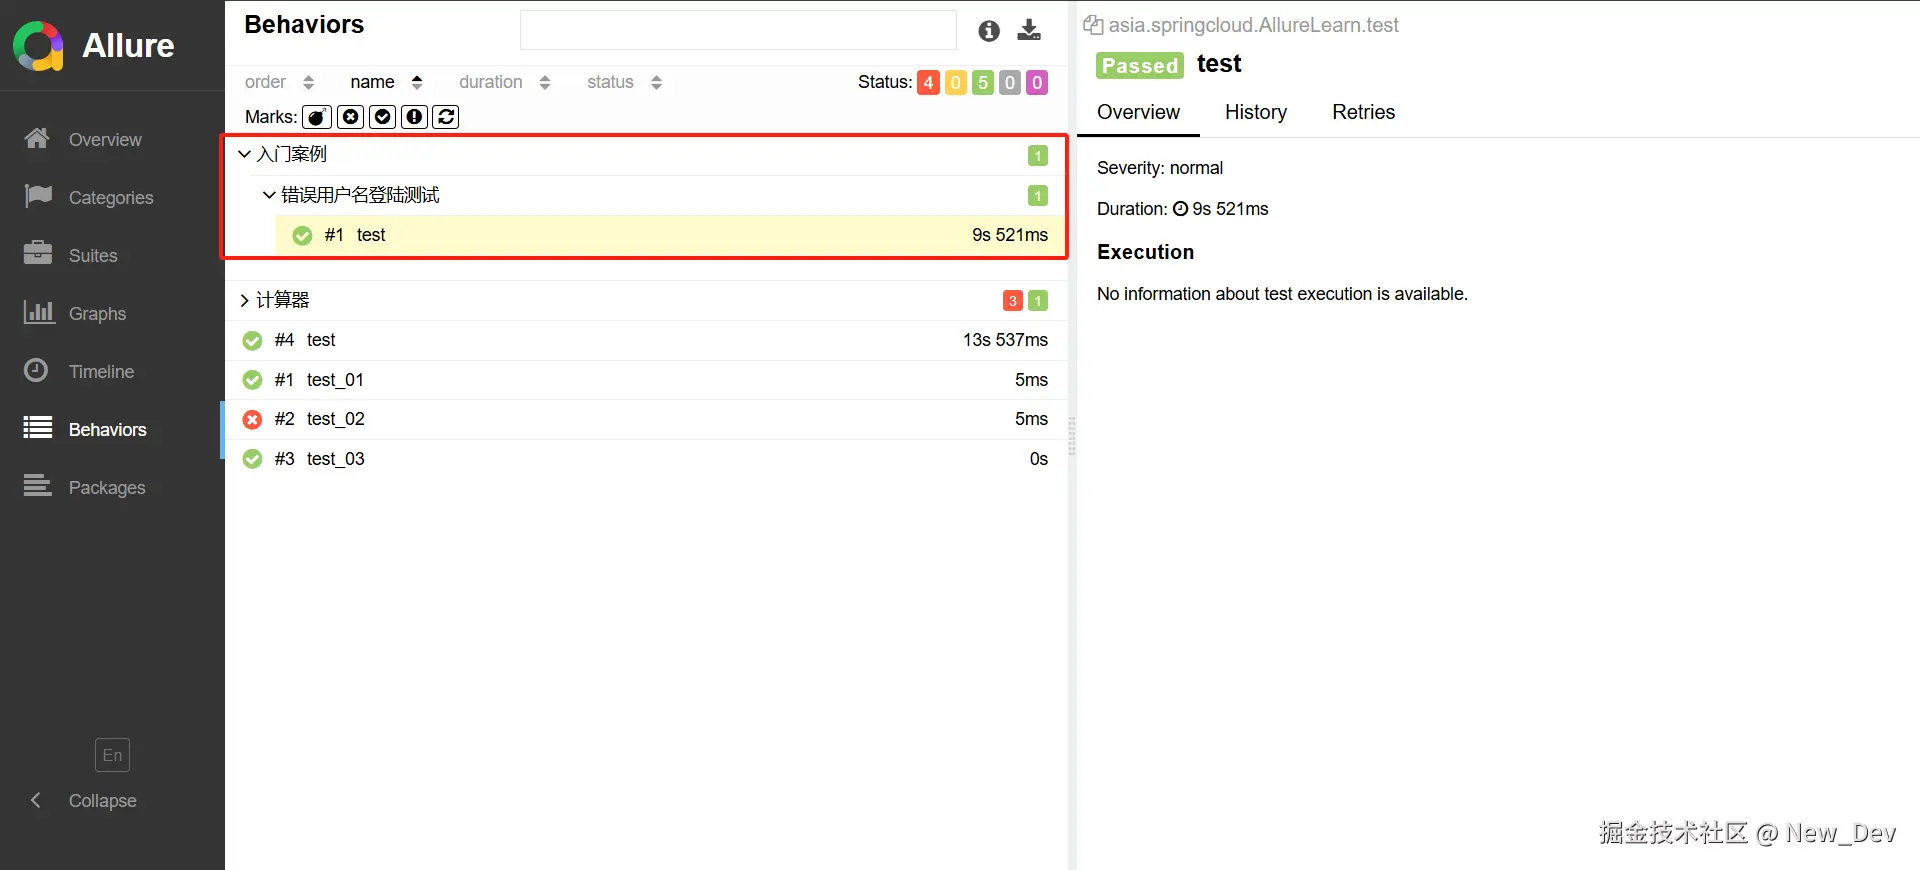Click passed icon of #4 test
The width and height of the screenshot is (1920, 870).
253,340
